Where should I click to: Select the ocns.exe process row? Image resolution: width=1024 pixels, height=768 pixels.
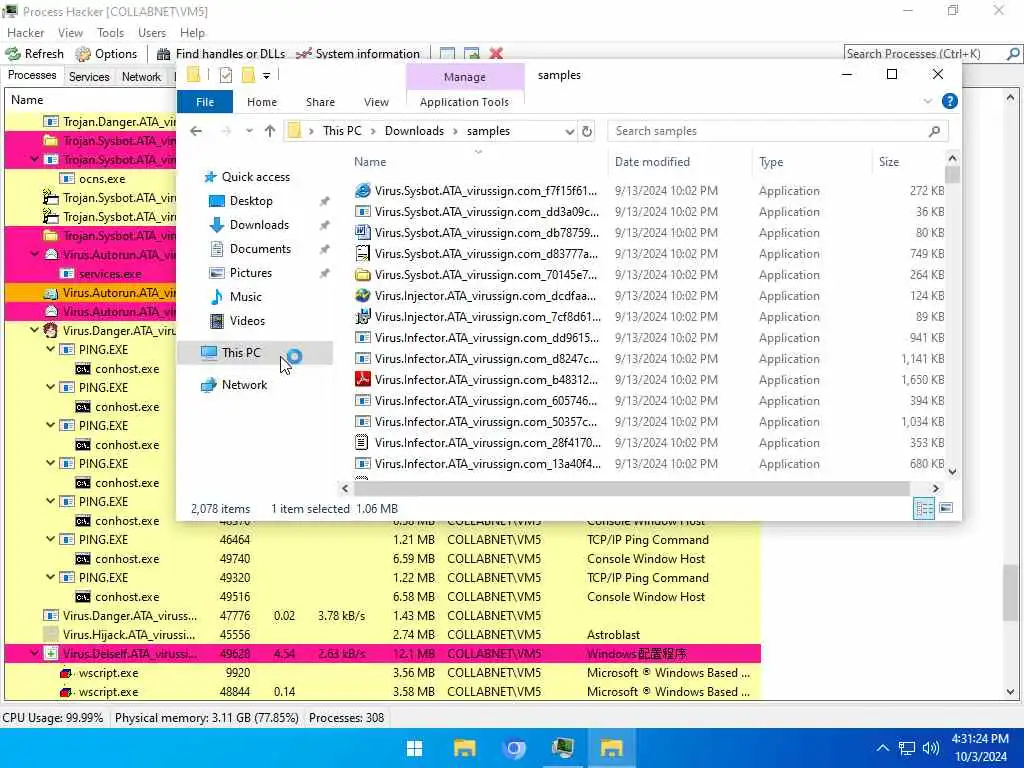[x=91, y=179]
